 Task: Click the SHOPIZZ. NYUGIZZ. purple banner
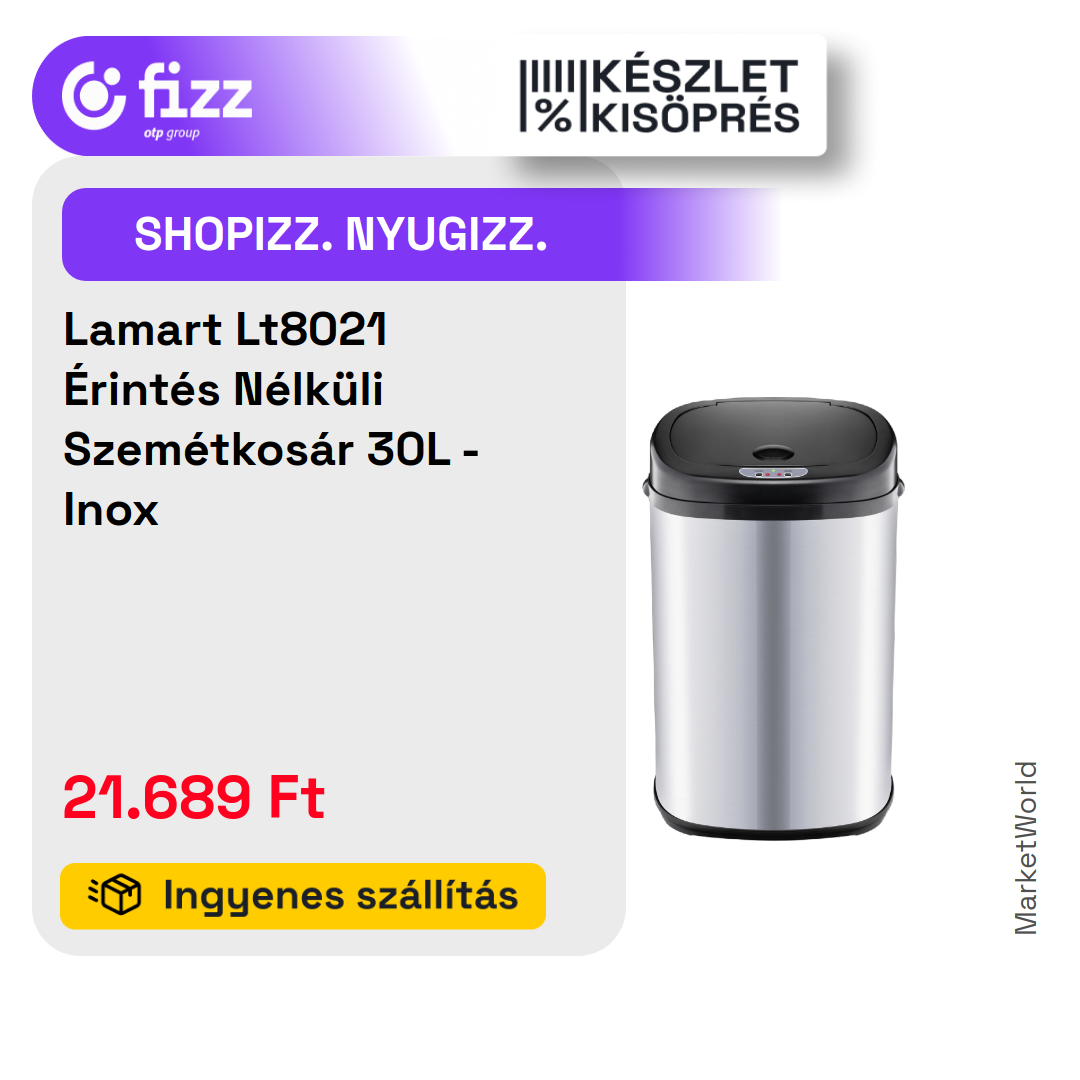coord(422,234)
